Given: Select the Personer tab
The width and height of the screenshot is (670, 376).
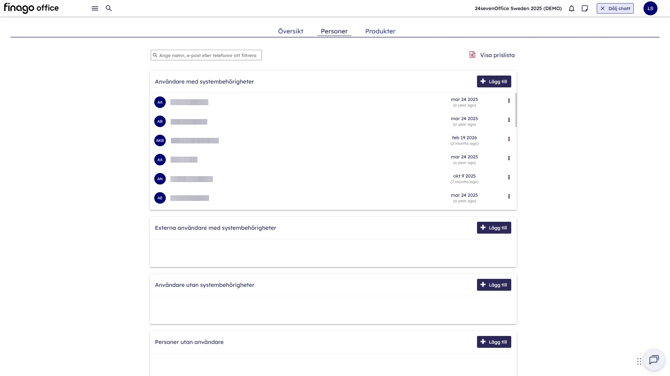Looking at the screenshot, I should pyautogui.click(x=334, y=31).
